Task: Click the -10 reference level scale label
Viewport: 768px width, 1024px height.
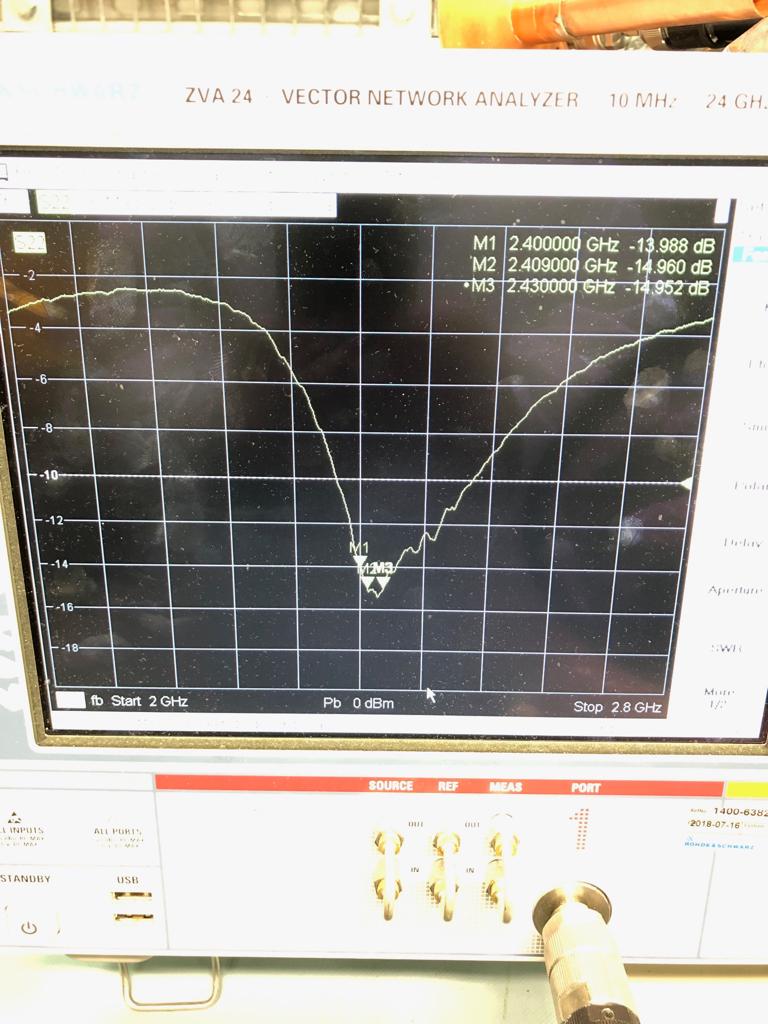Action: 48,475
